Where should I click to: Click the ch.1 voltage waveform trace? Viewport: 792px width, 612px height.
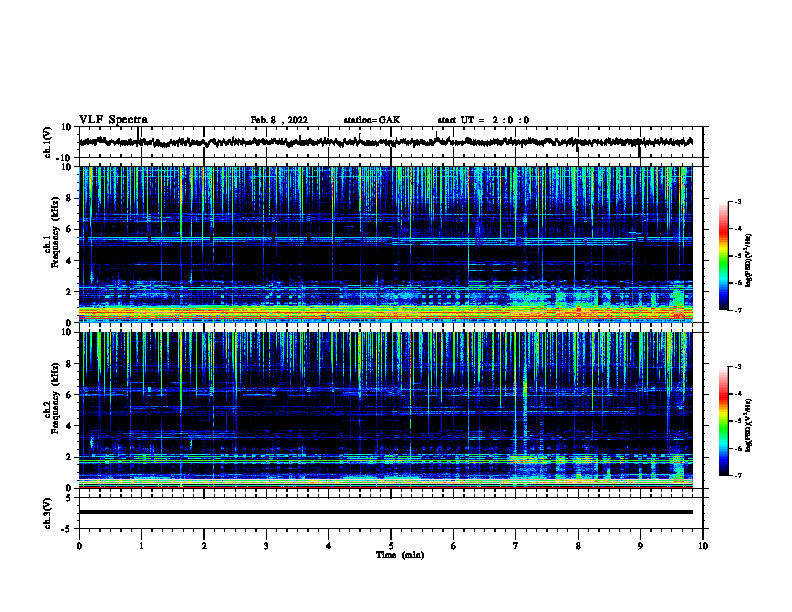385,142
